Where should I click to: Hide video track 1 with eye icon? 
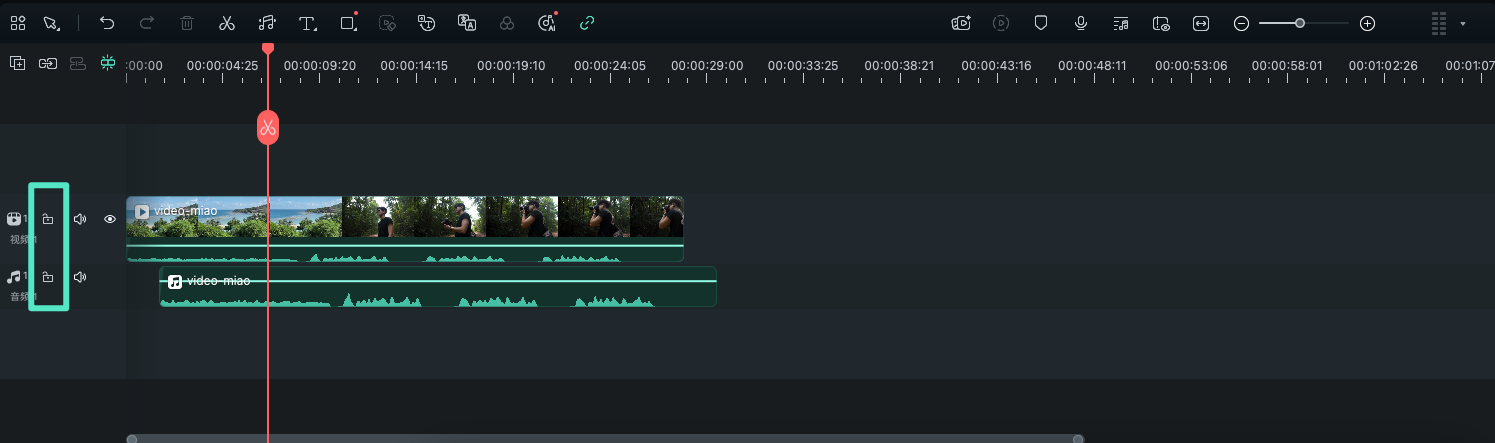tap(110, 219)
